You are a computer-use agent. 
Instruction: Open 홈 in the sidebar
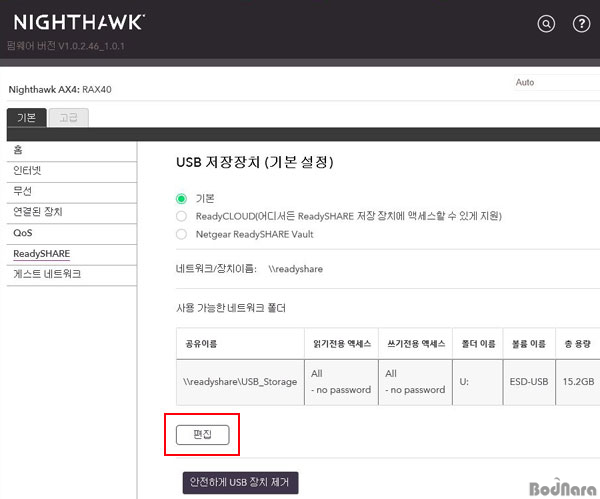pyautogui.click(x=72, y=150)
